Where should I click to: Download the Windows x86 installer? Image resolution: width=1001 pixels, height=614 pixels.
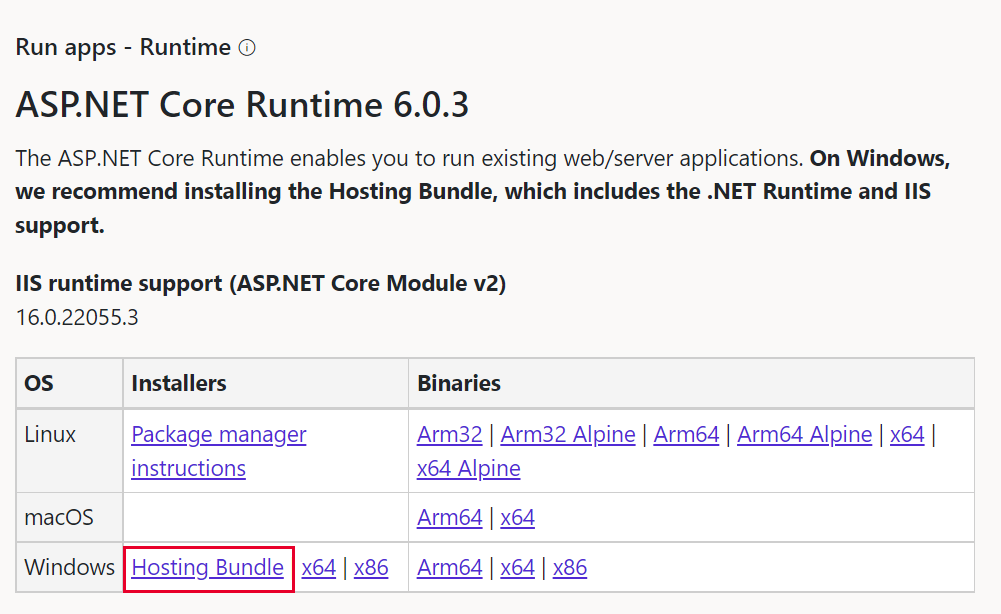click(371, 567)
